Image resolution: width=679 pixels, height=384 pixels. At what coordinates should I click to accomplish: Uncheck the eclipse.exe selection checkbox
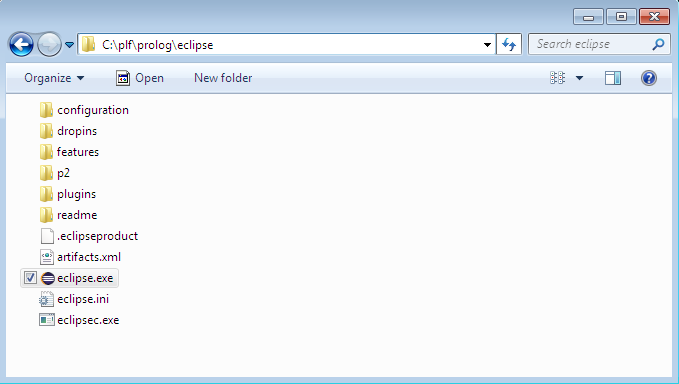[30, 278]
